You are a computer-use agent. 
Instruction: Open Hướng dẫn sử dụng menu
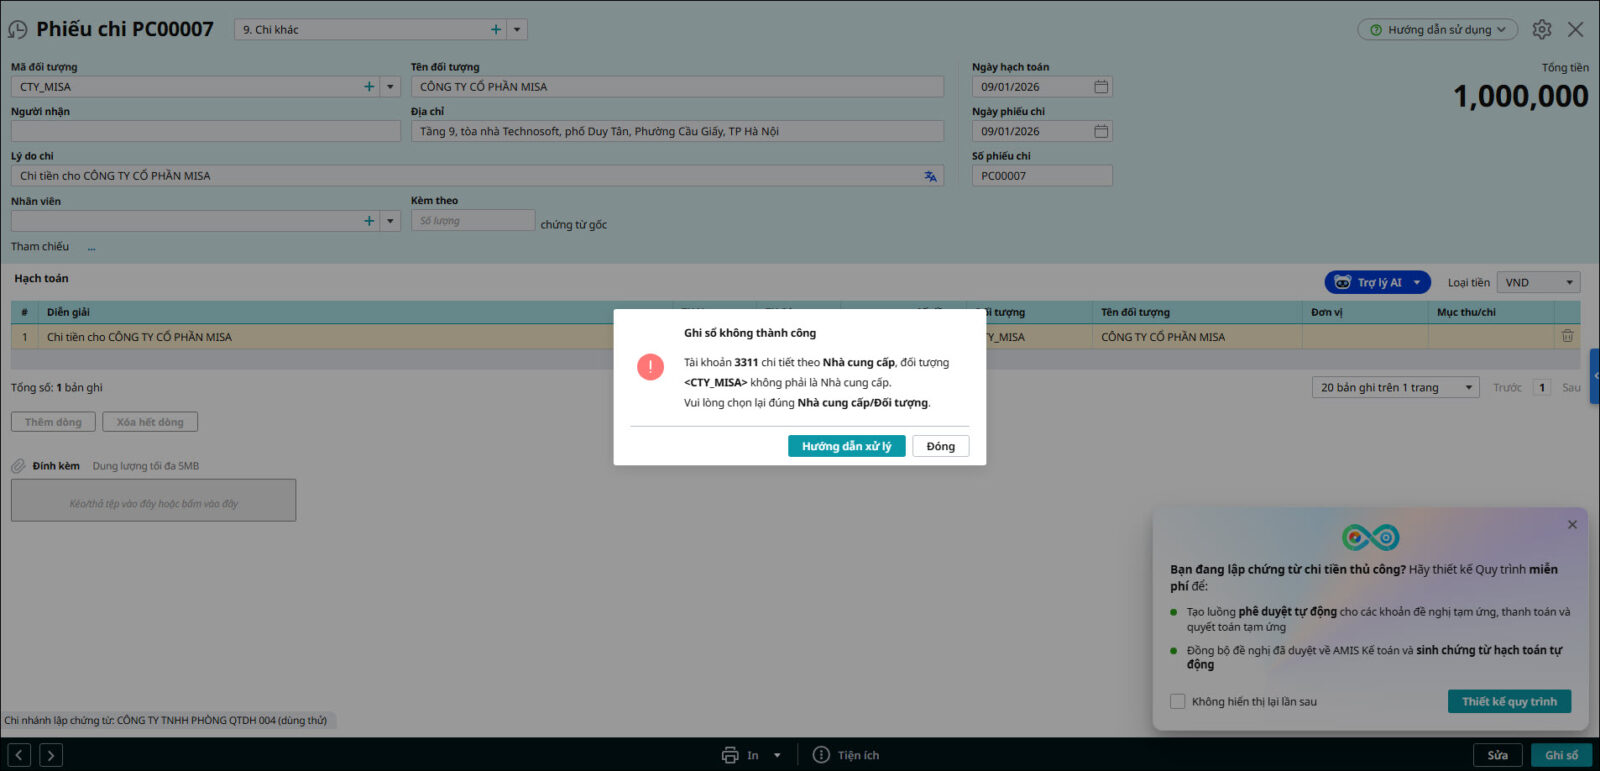[1437, 30]
